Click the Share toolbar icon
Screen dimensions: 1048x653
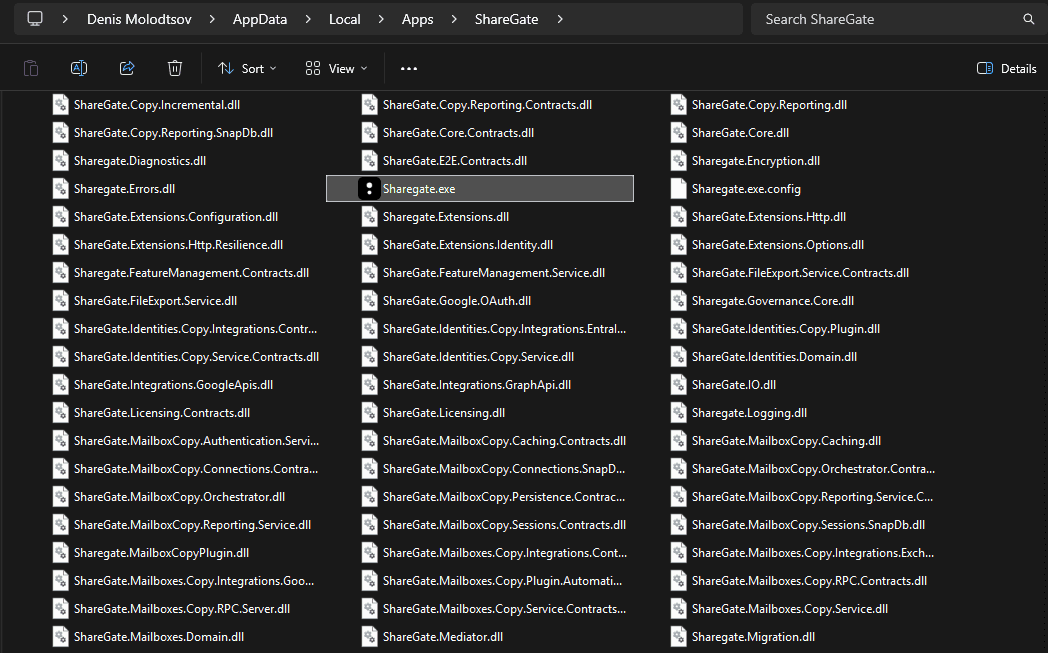point(127,68)
